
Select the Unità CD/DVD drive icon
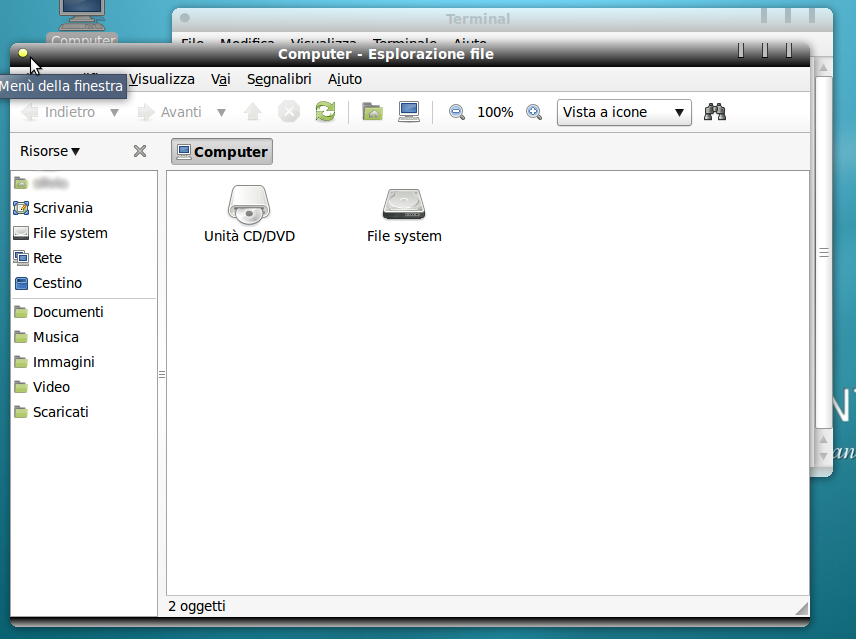click(249, 205)
